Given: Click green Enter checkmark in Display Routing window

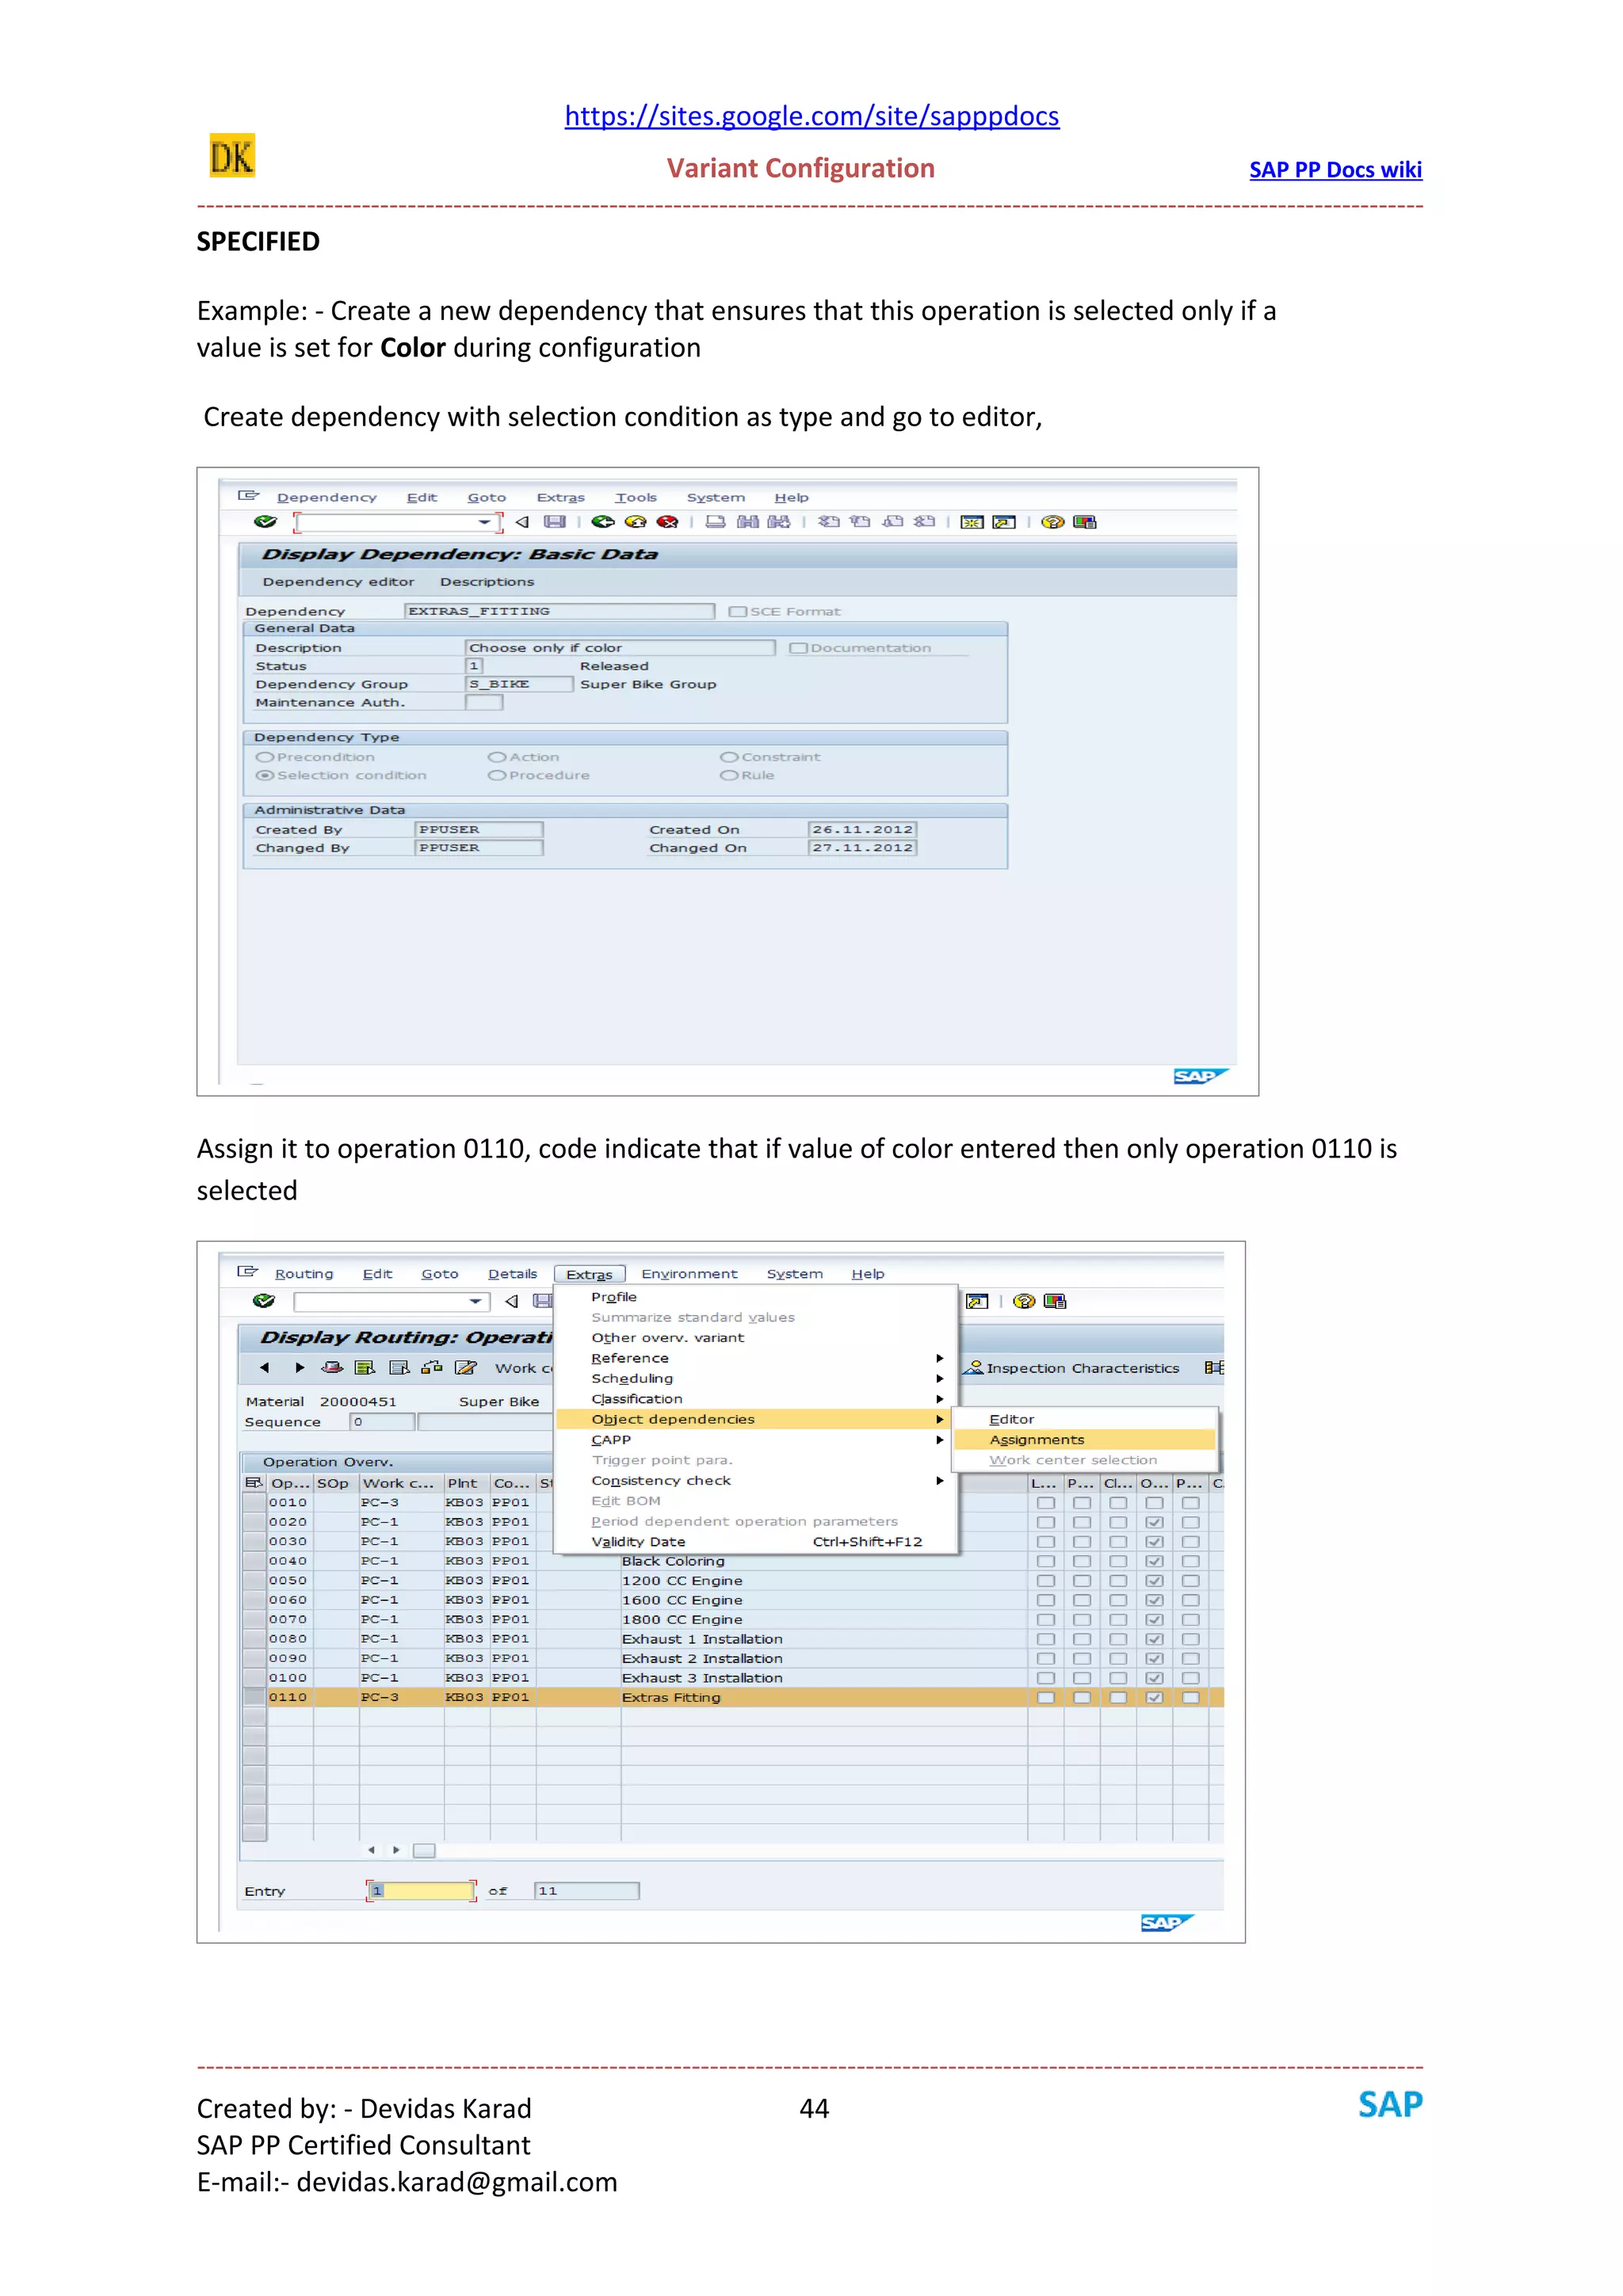Looking at the screenshot, I should (264, 1301).
